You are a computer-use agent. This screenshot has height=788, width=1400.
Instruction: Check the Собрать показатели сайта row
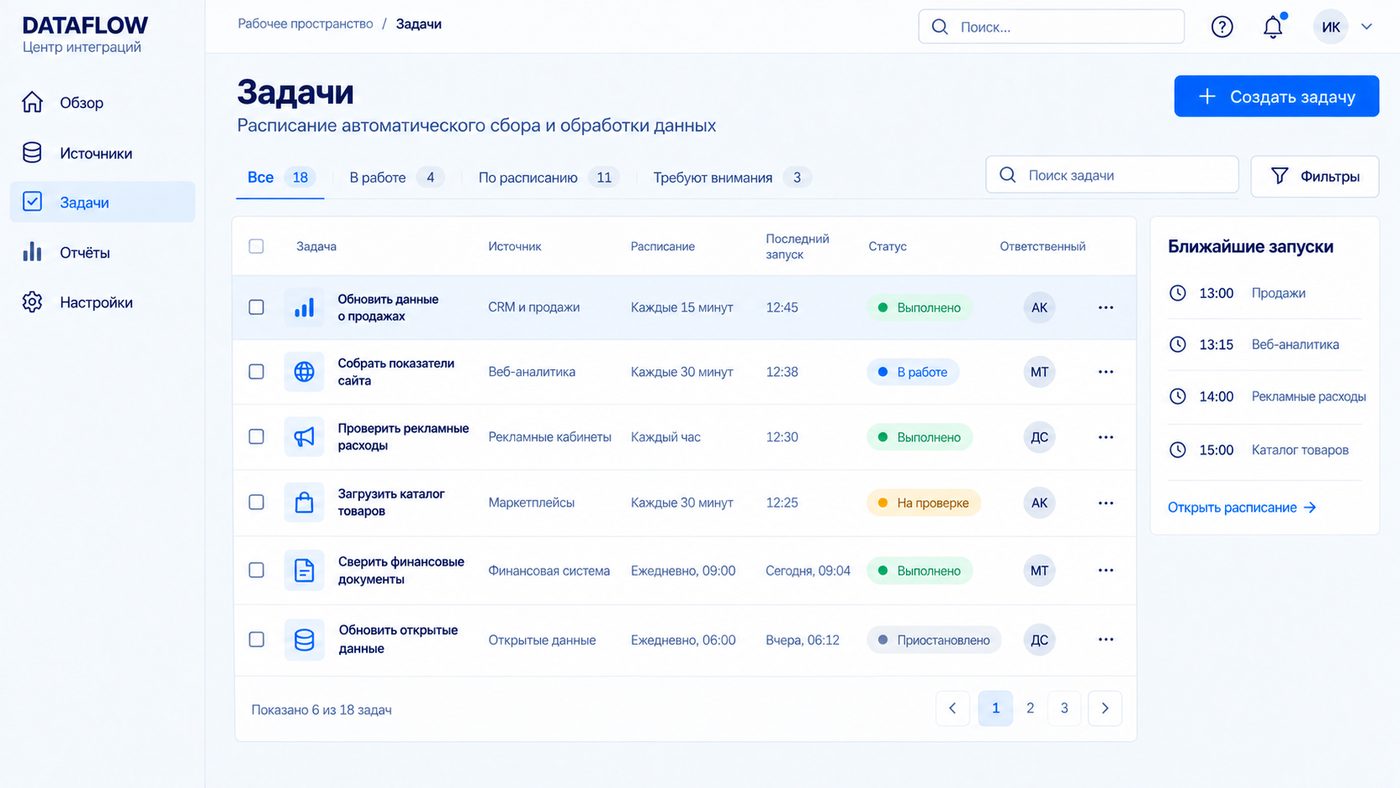256,372
